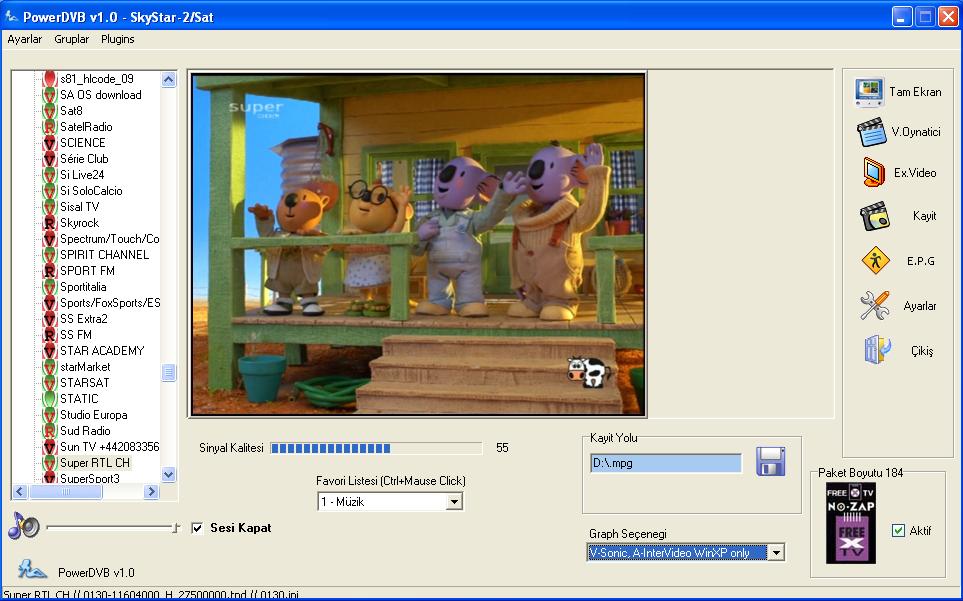Select the STARSAT channel
This screenshot has height=601, width=963.
coord(85,382)
